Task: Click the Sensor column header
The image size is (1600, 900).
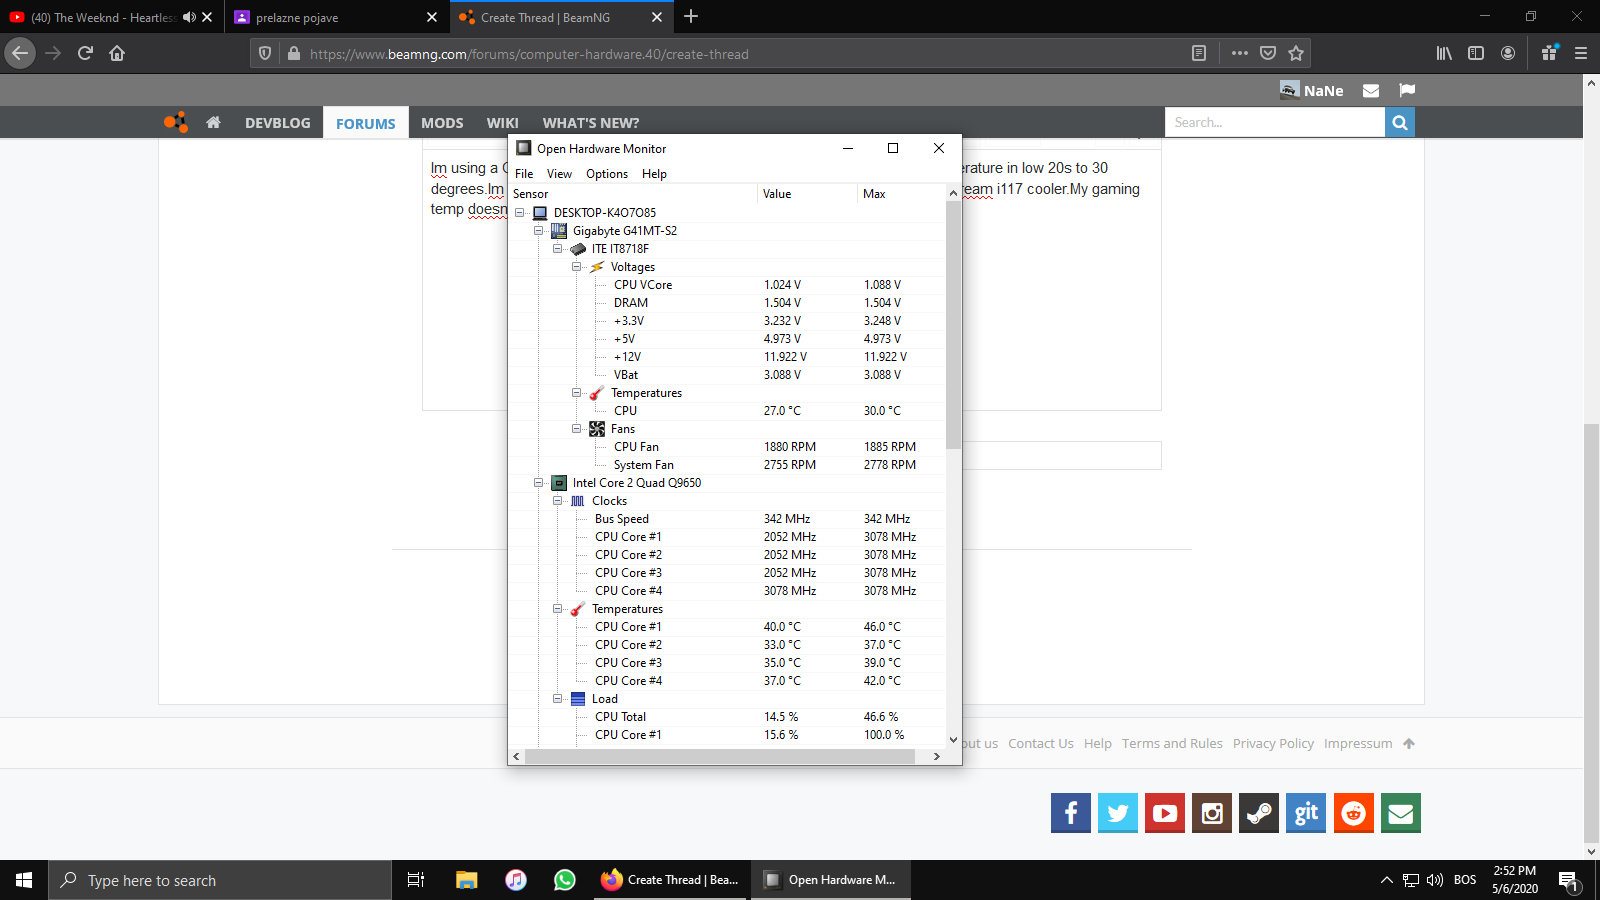Action: [x=633, y=194]
